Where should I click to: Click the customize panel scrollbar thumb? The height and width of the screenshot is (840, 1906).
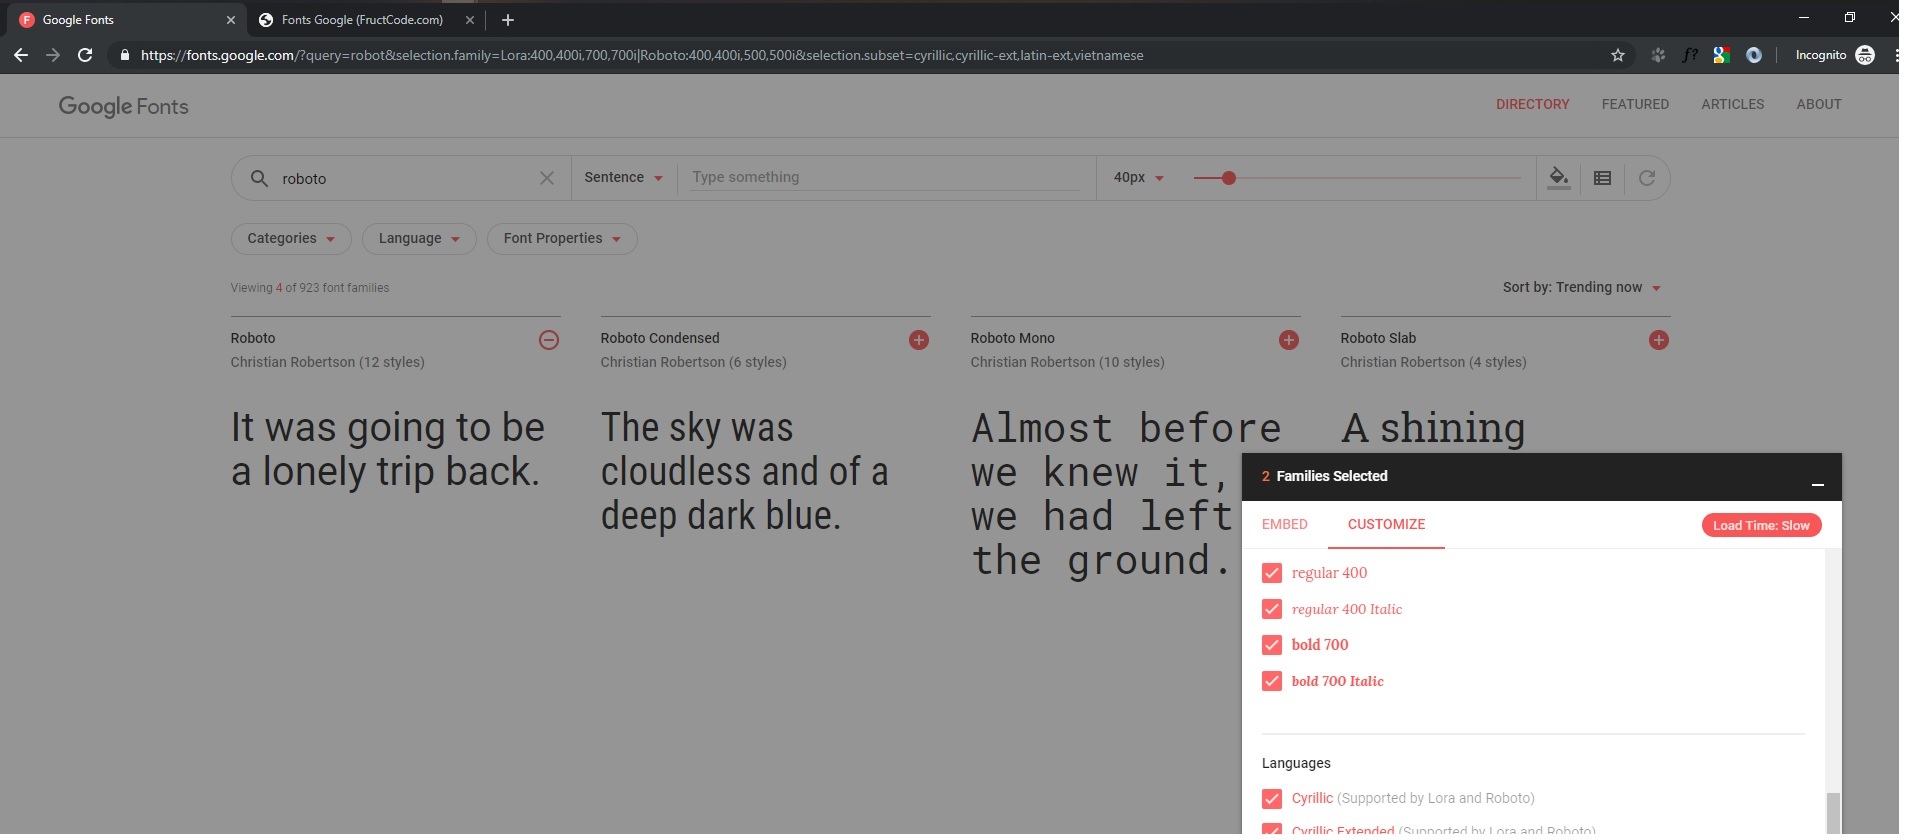pyautogui.click(x=1832, y=814)
